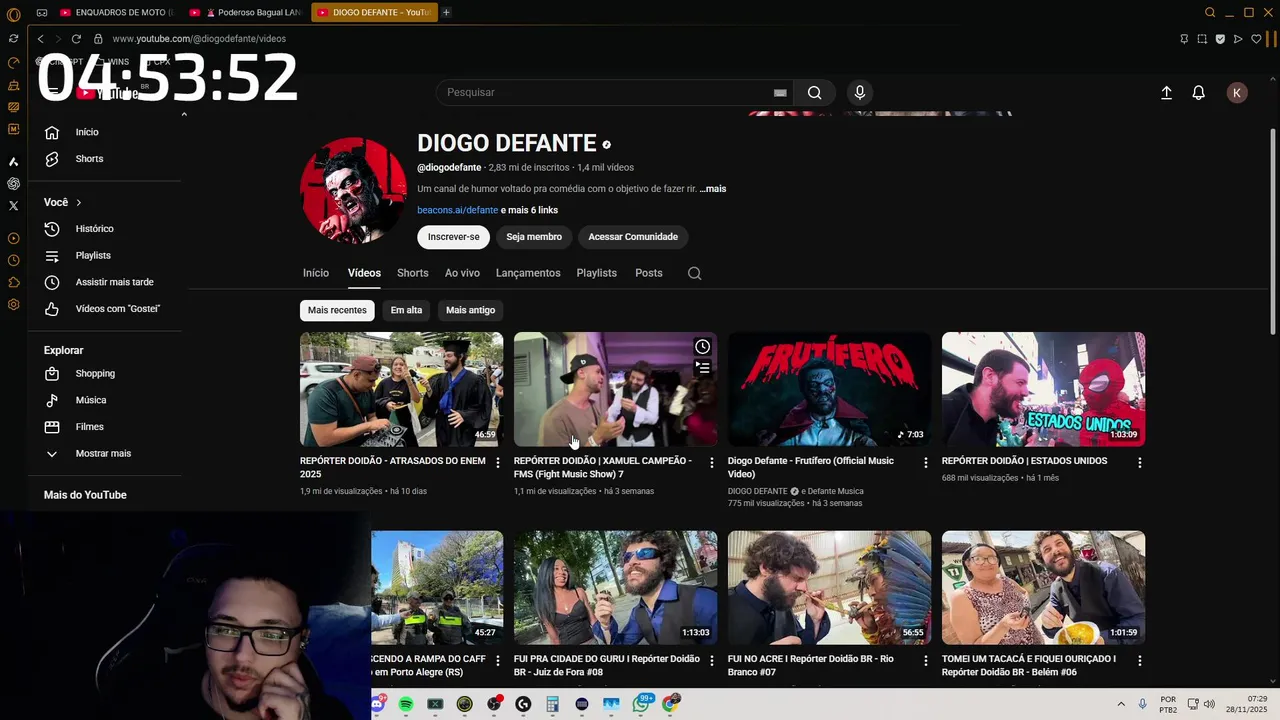Open more options for FUI NO ACRE video
Image resolution: width=1280 pixels, height=720 pixels.
pyautogui.click(x=925, y=661)
